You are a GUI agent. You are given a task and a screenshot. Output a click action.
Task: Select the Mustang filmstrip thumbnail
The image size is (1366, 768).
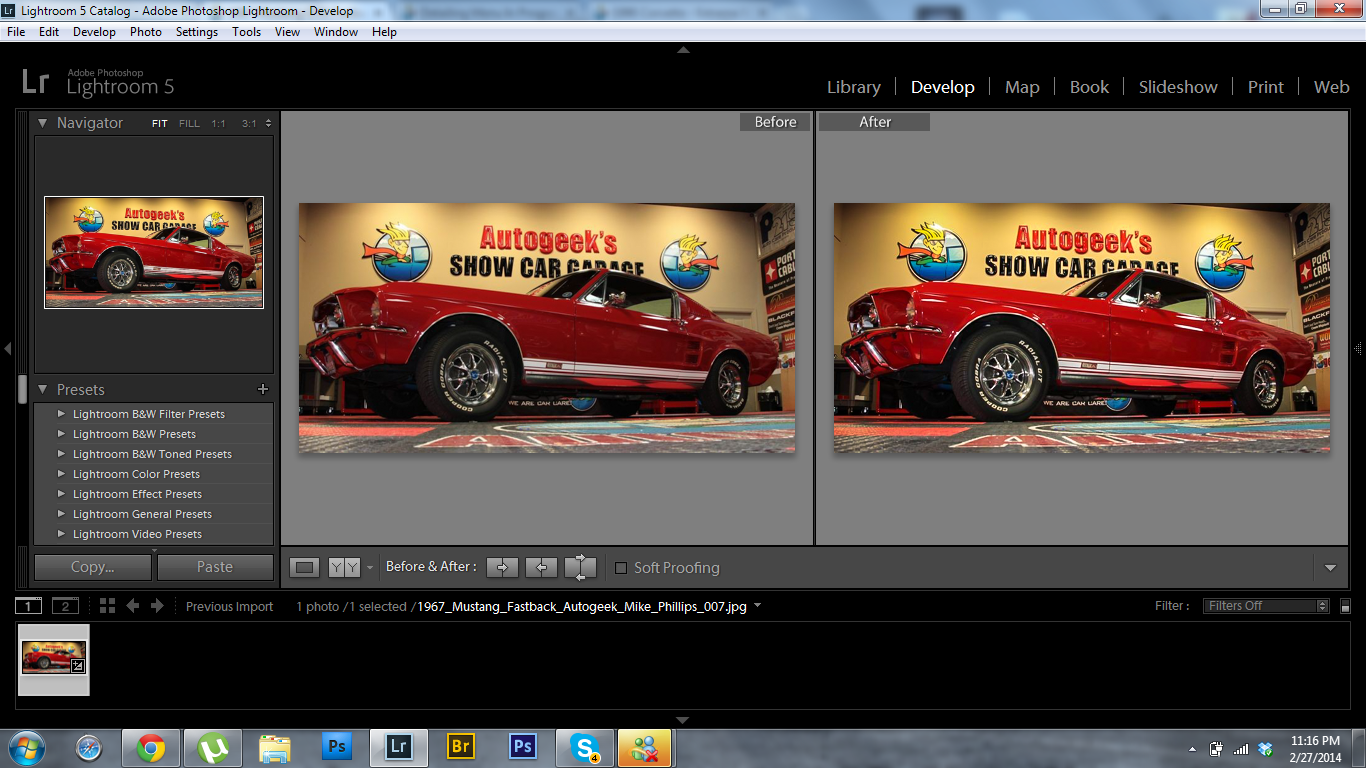coord(54,659)
